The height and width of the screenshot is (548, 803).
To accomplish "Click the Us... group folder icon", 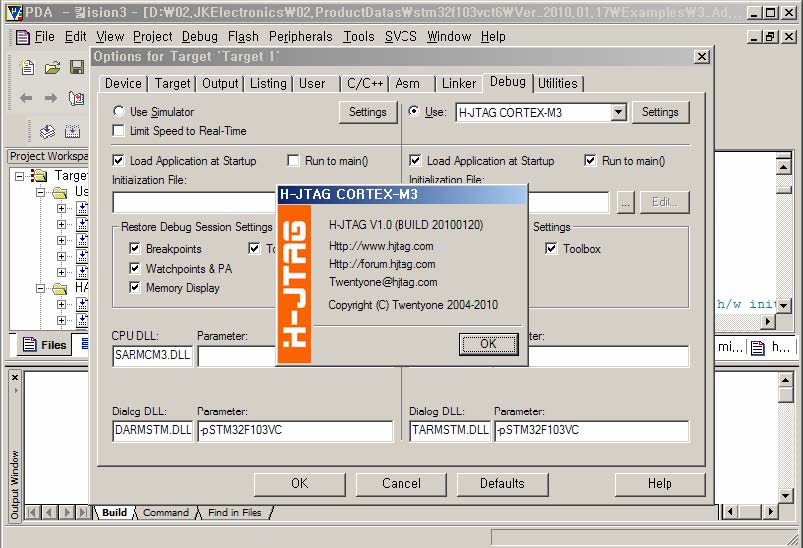I will 59,192.
